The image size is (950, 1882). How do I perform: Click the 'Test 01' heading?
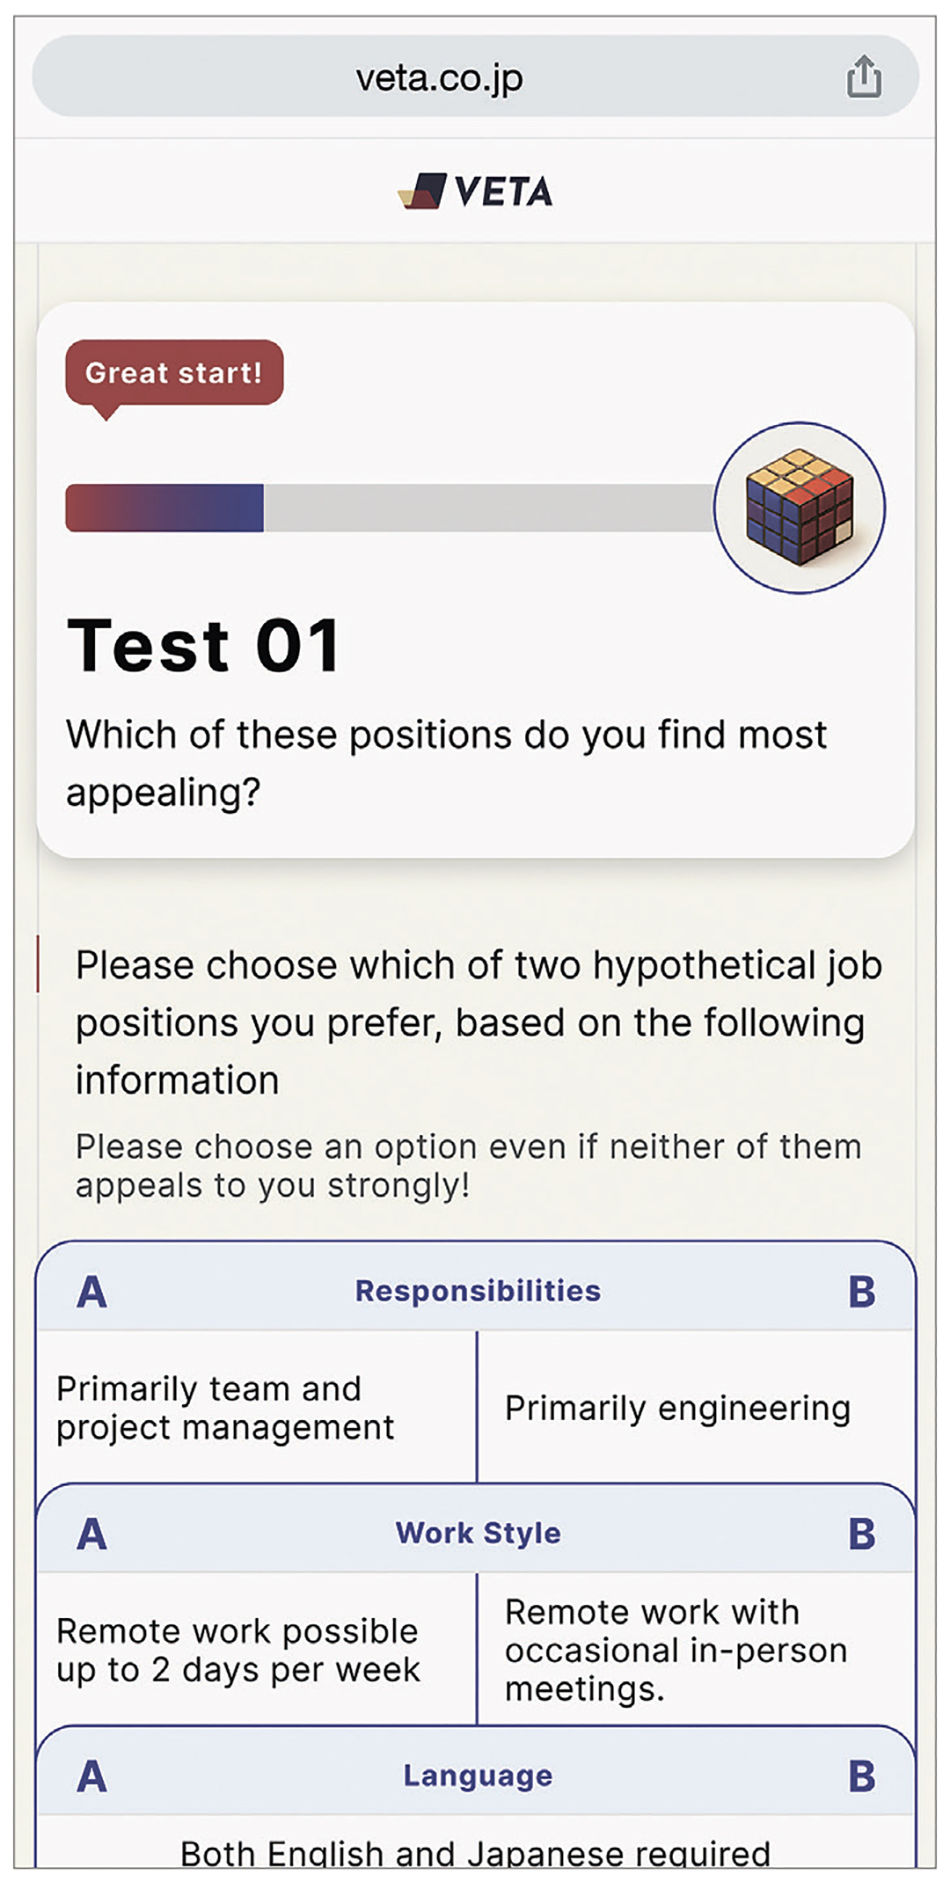205,647
